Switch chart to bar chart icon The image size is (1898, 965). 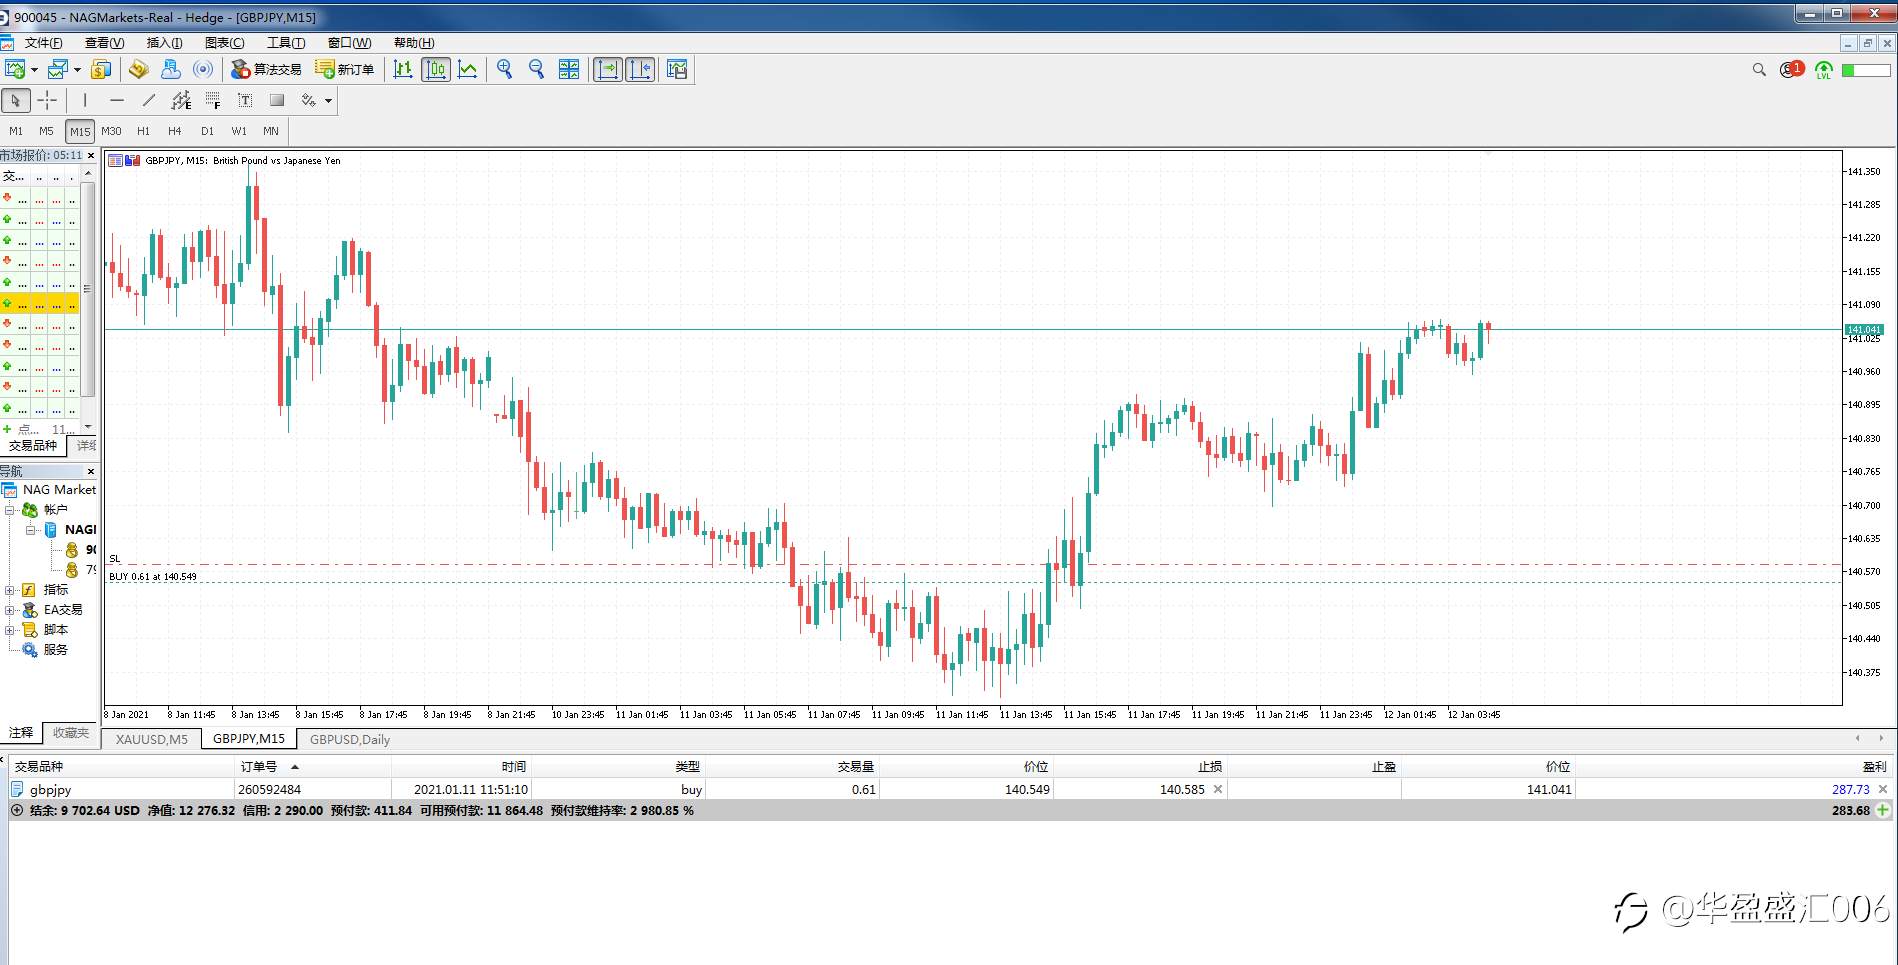pos(403,69)
